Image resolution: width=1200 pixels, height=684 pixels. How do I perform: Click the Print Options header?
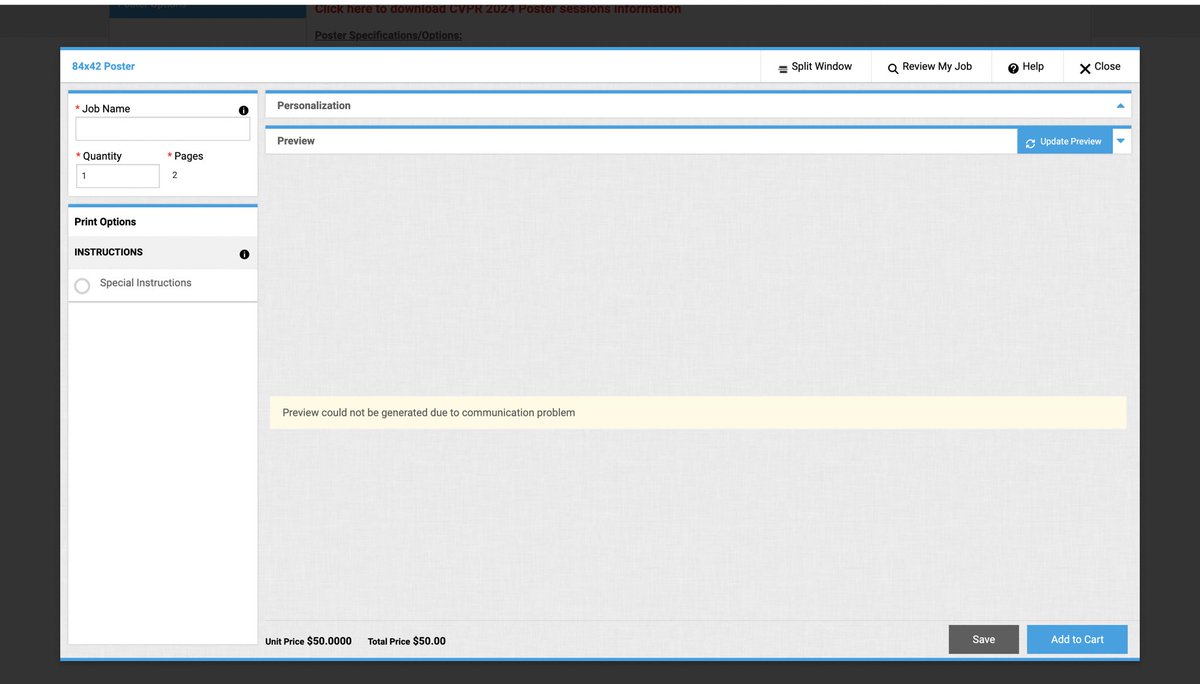[x=105, y=222]
